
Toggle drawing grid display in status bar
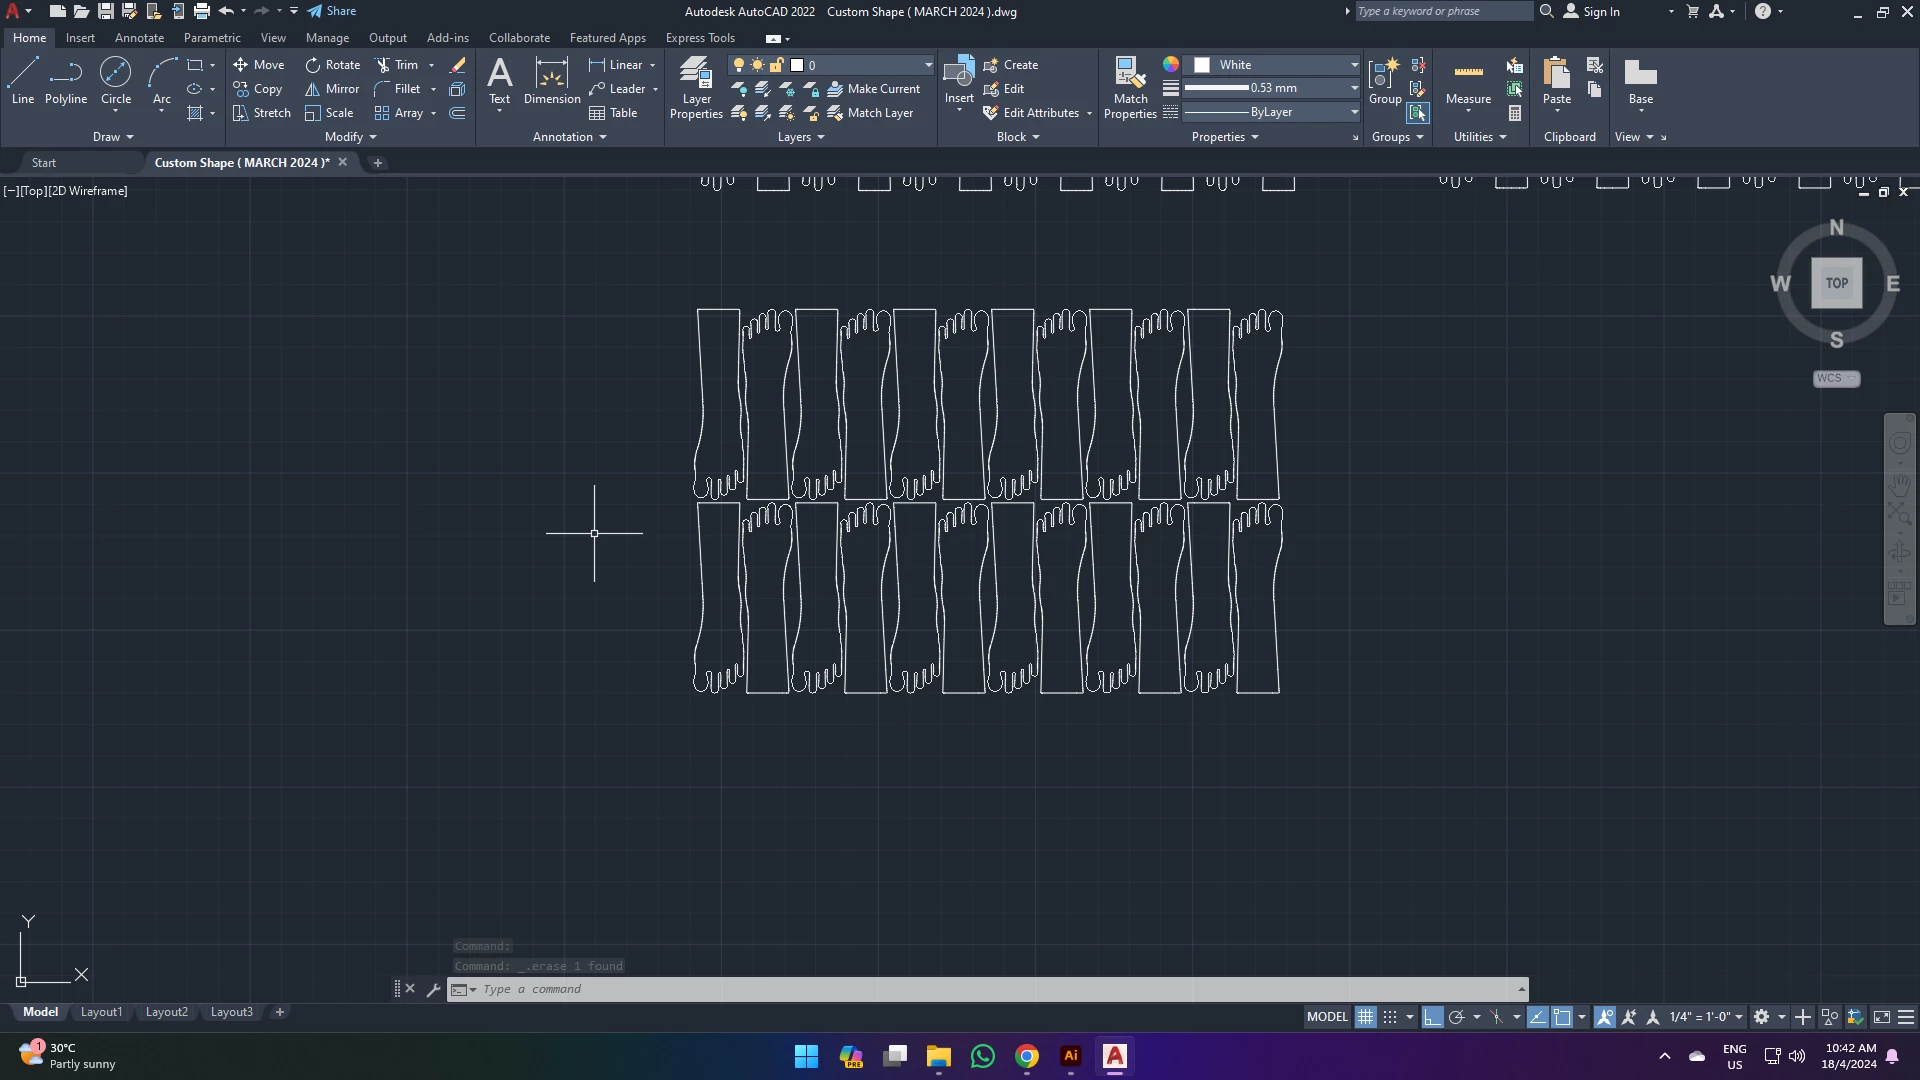point(1365,1017)
